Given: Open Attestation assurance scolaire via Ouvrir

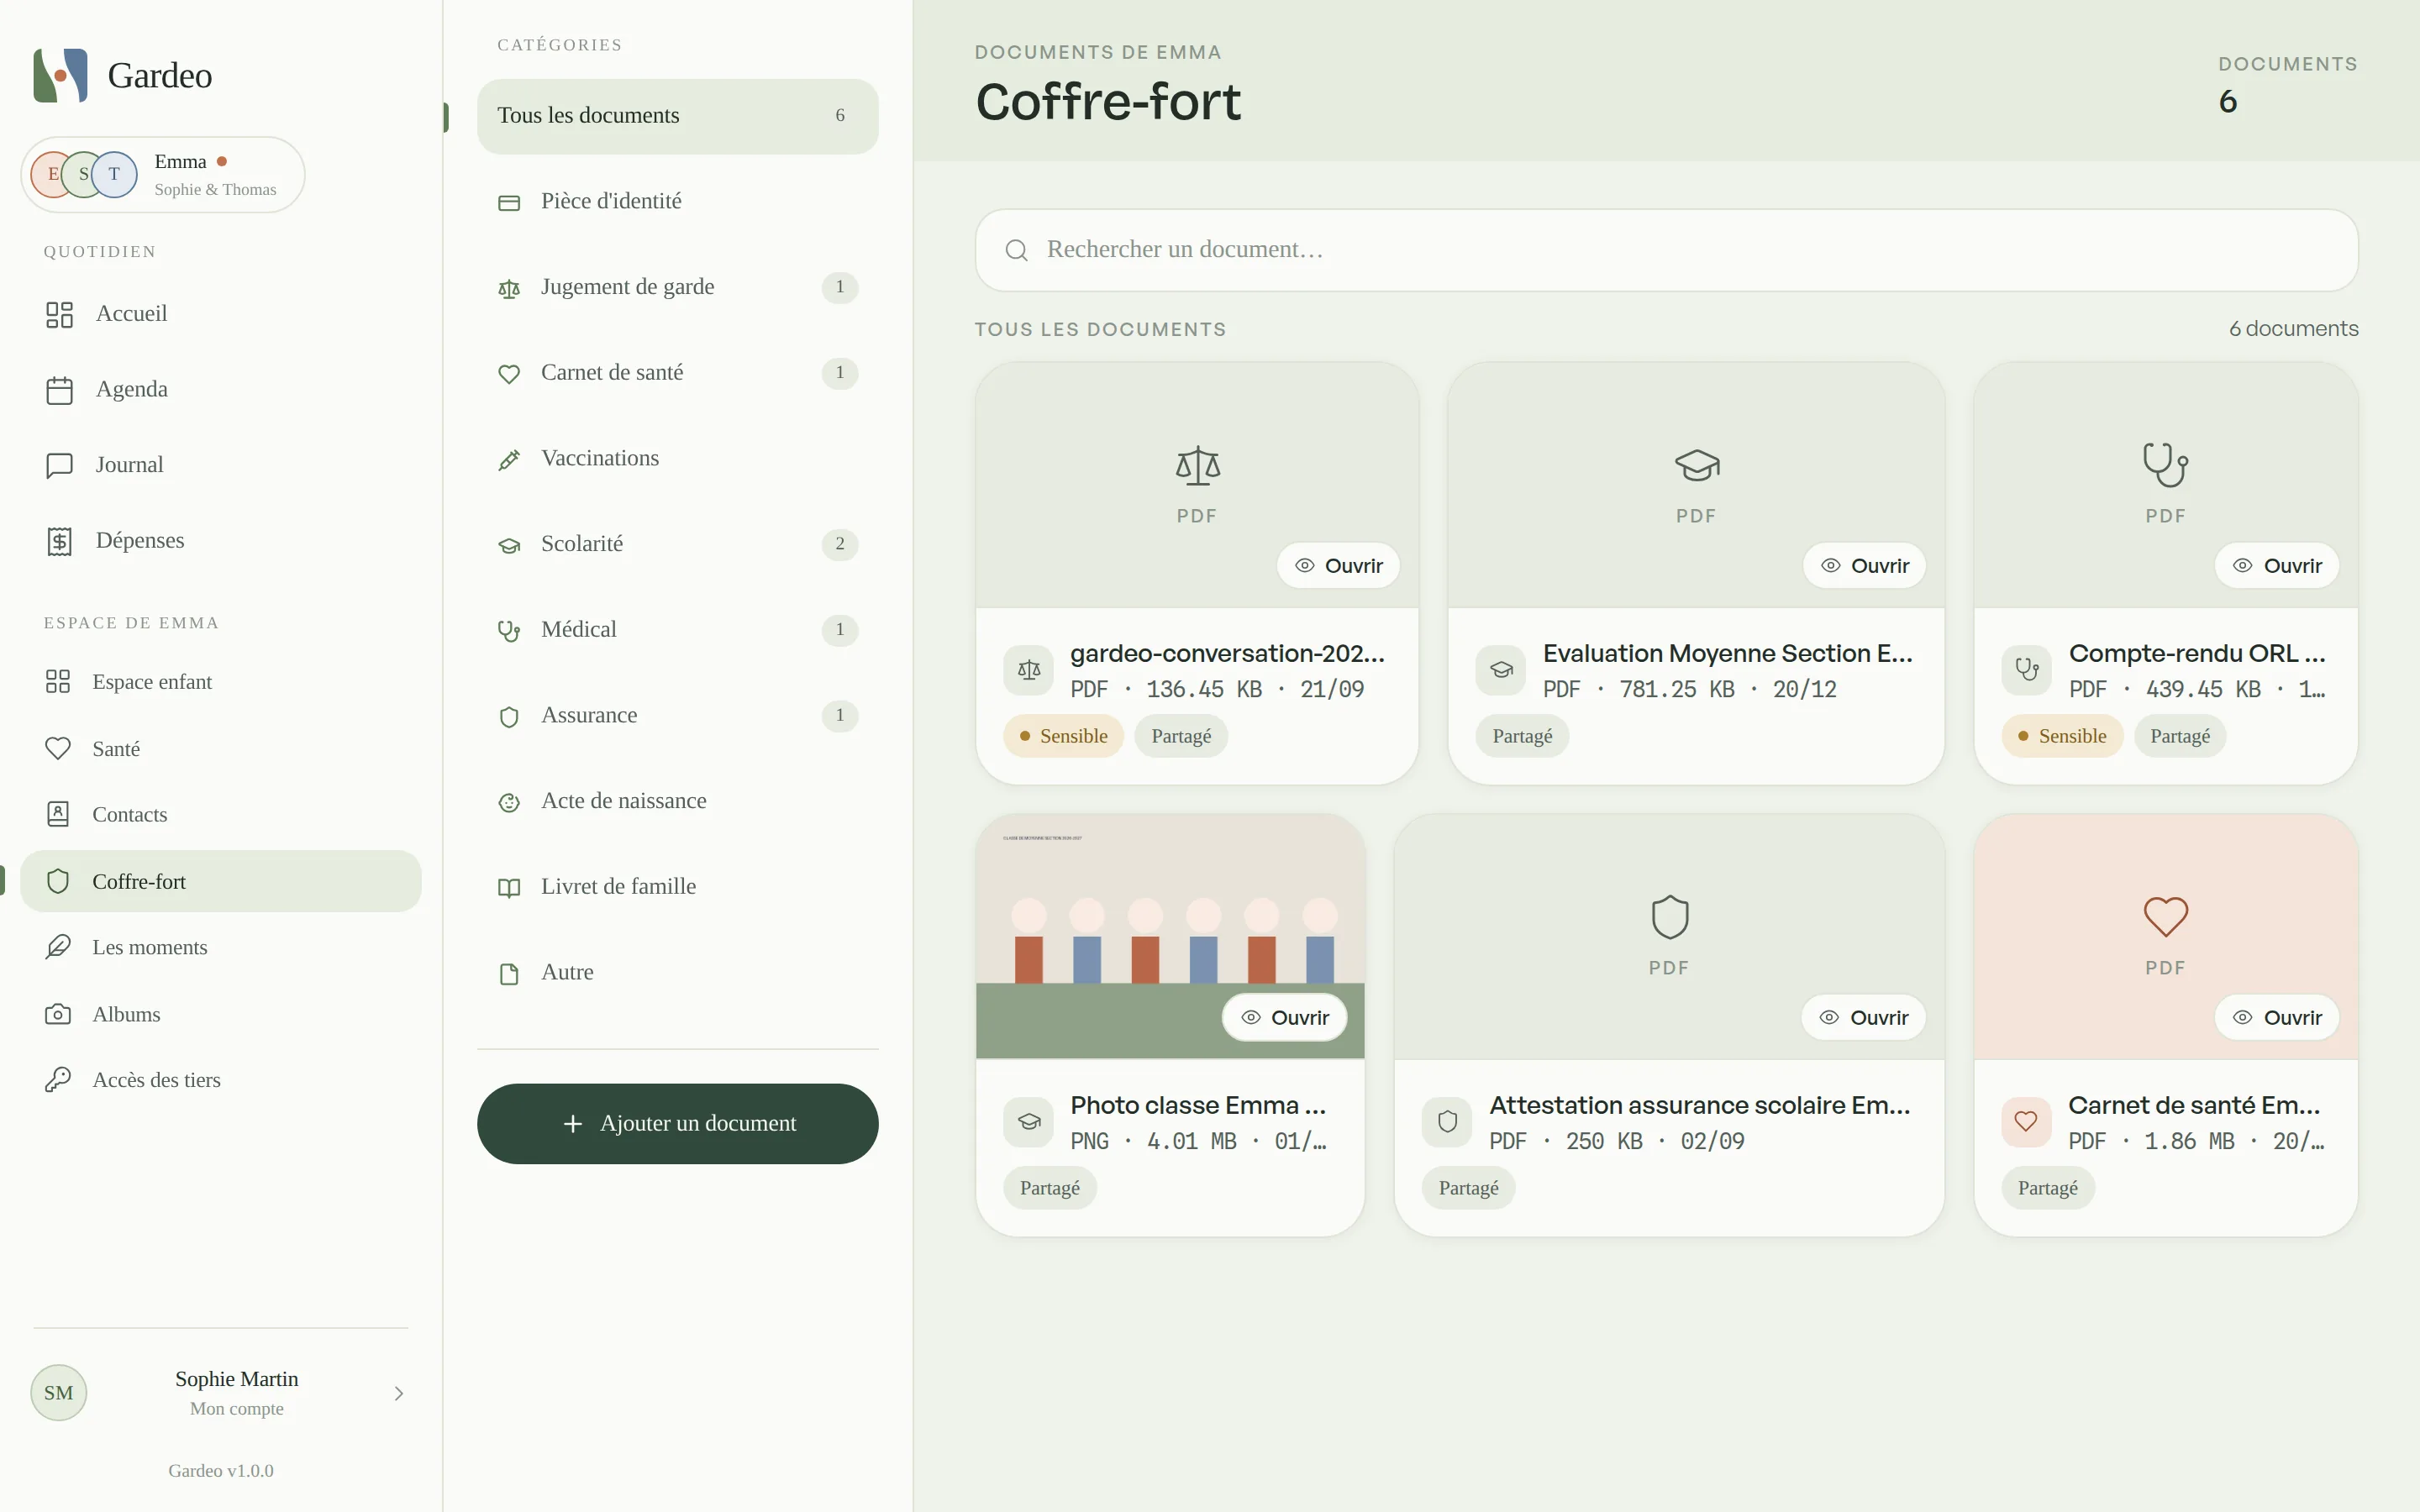Looking at the screenshot, I should [1862, 1018].
